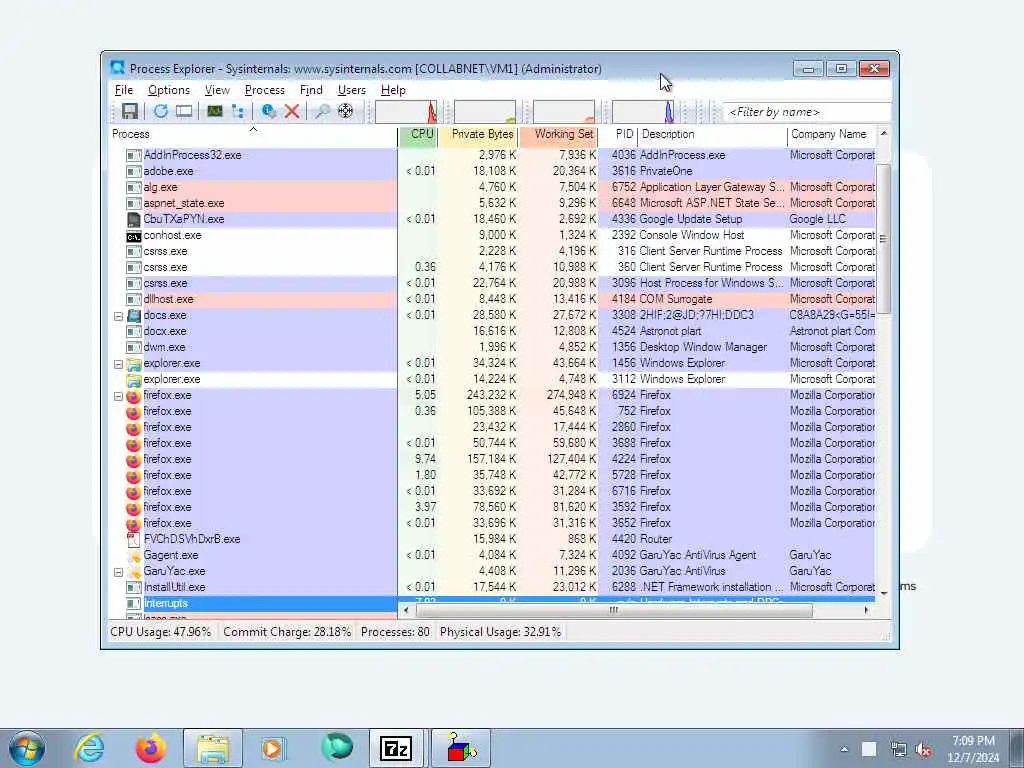Collapse the GaruYac.exe tree node
The height and width of the screenshot is (768, 1024).
[x=118, y=572]
